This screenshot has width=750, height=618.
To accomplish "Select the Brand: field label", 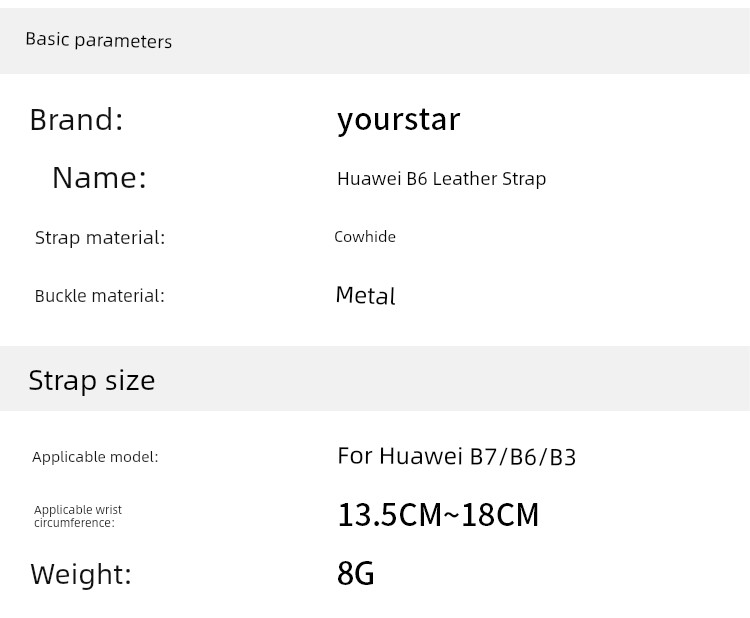I will pyautogui.click(x=76, y=120).
